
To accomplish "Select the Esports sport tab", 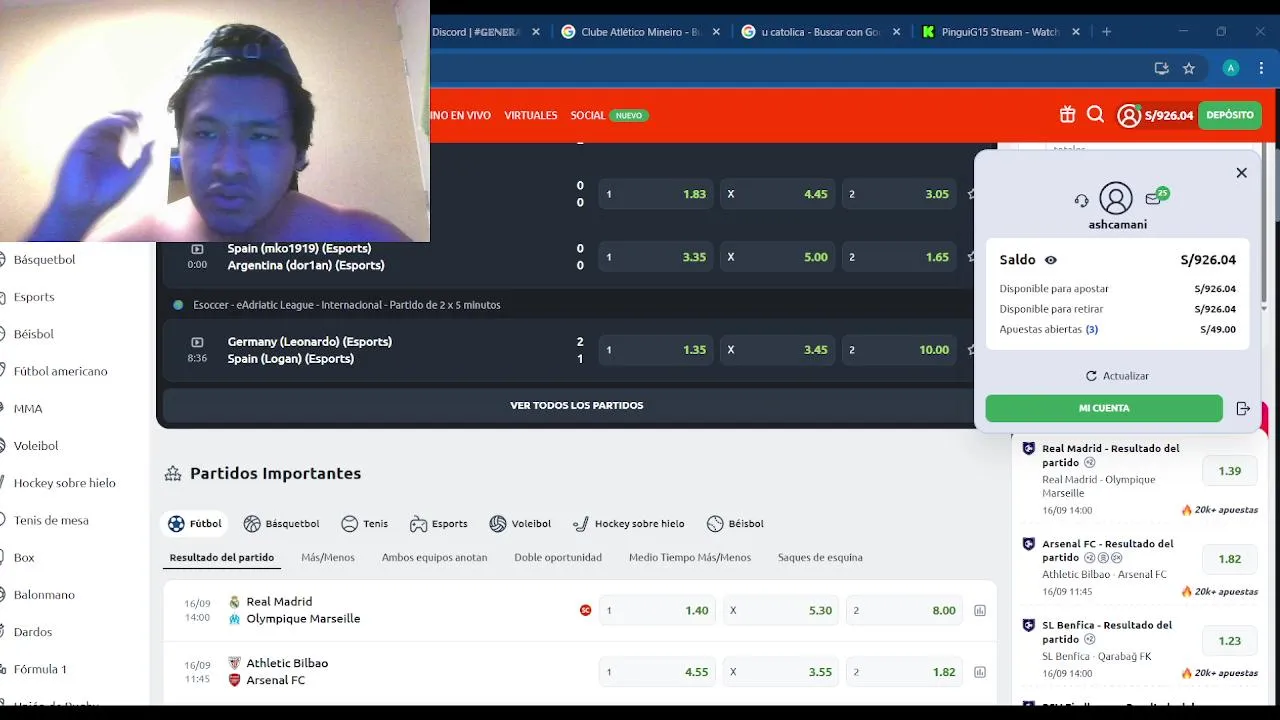I will click(439, 523).
